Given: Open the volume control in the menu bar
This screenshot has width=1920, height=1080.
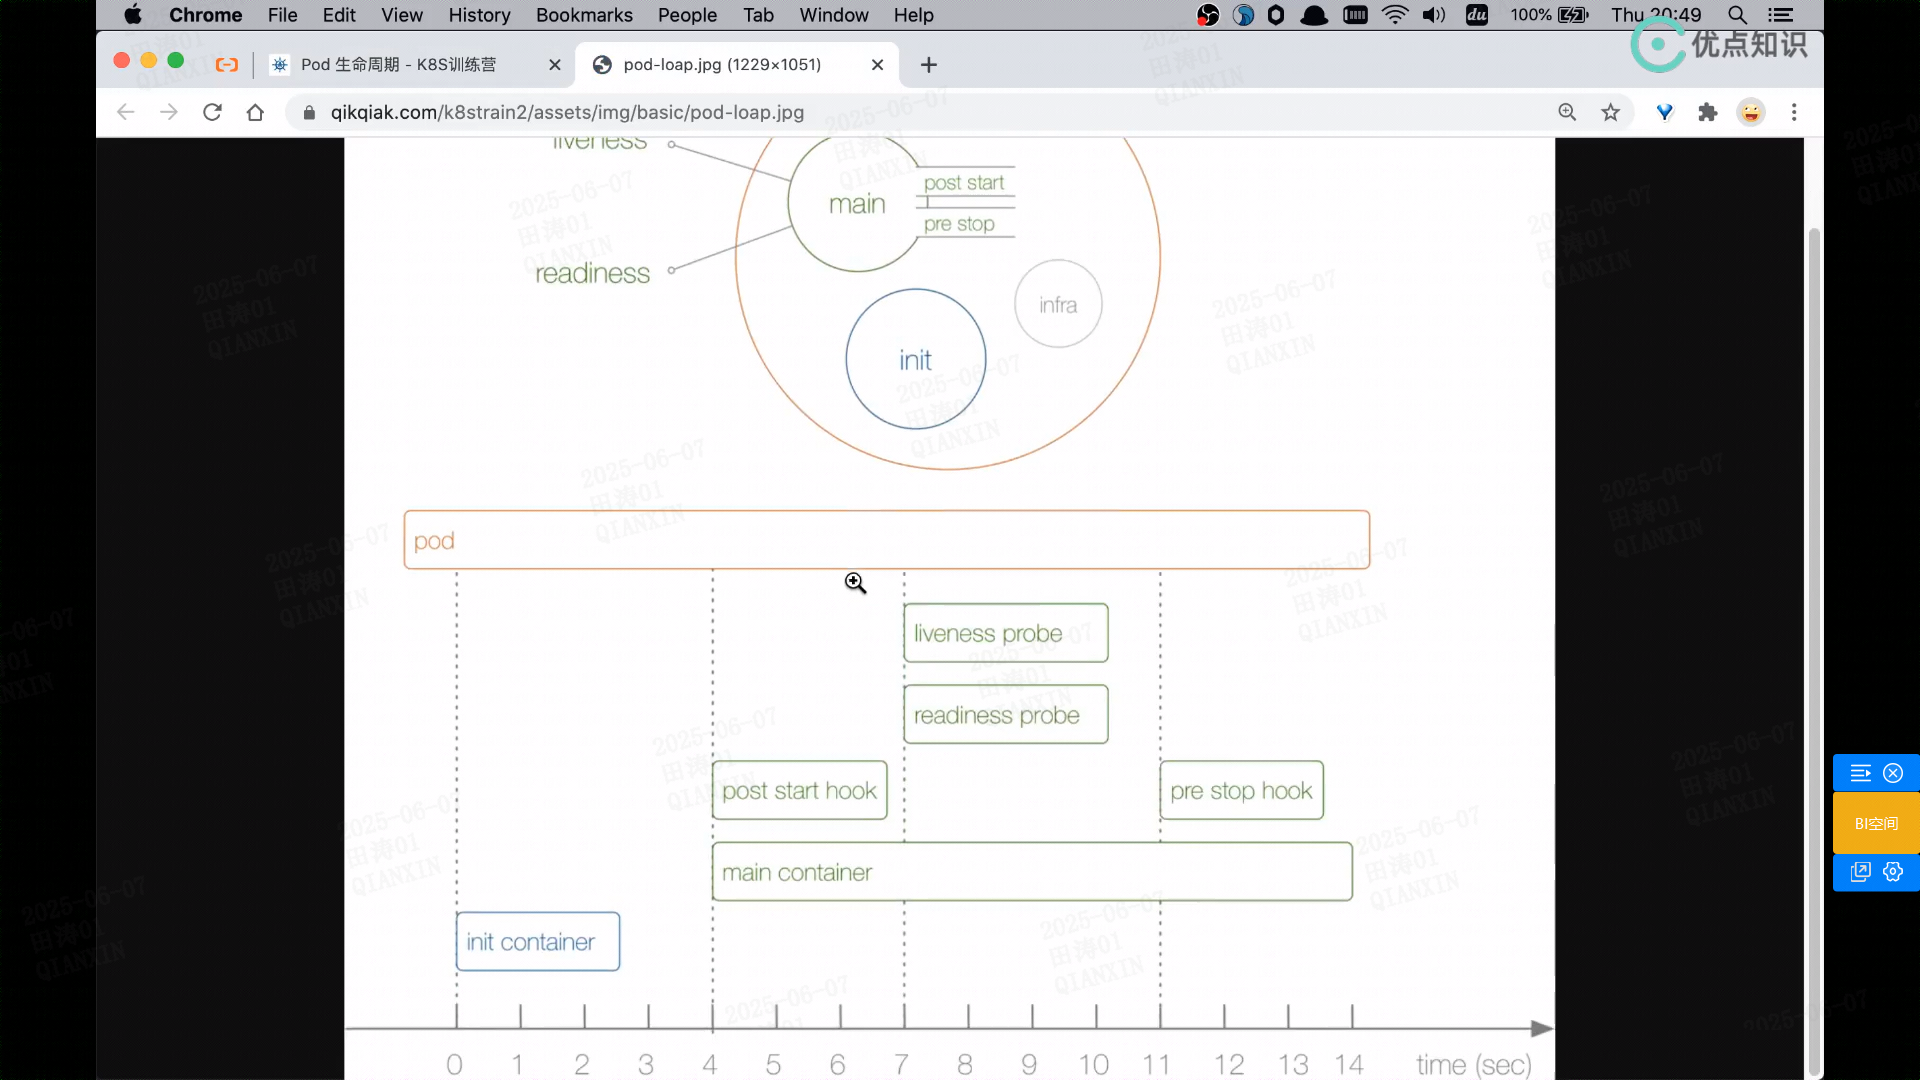Looking at the screenshot, I should click(x=1434, y=15).
